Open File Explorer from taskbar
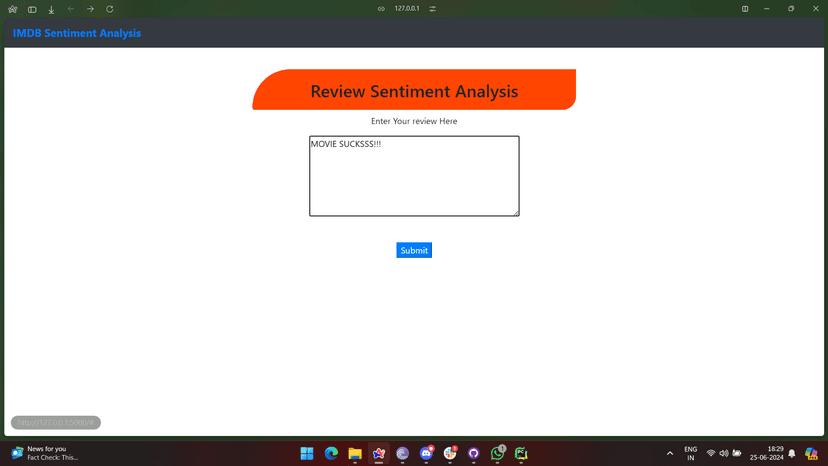The height and width of the screenshot is (466, 828). point(355,453)
